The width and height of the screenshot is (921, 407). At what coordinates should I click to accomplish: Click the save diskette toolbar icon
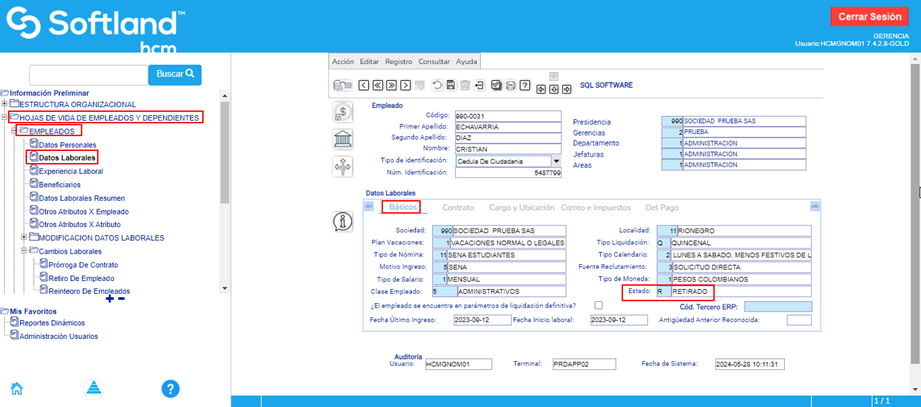451,86
